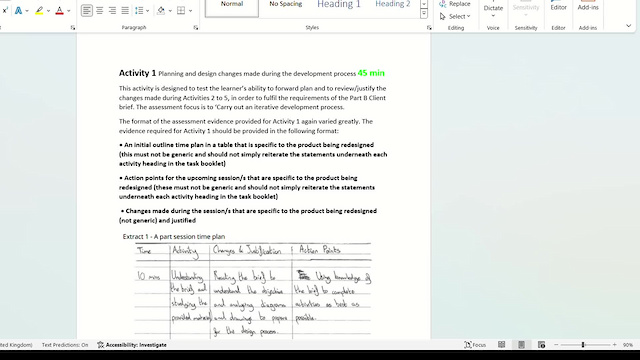Switch to Web Layout view
Viewport: 640px width, 360px height.
point(542,345)
